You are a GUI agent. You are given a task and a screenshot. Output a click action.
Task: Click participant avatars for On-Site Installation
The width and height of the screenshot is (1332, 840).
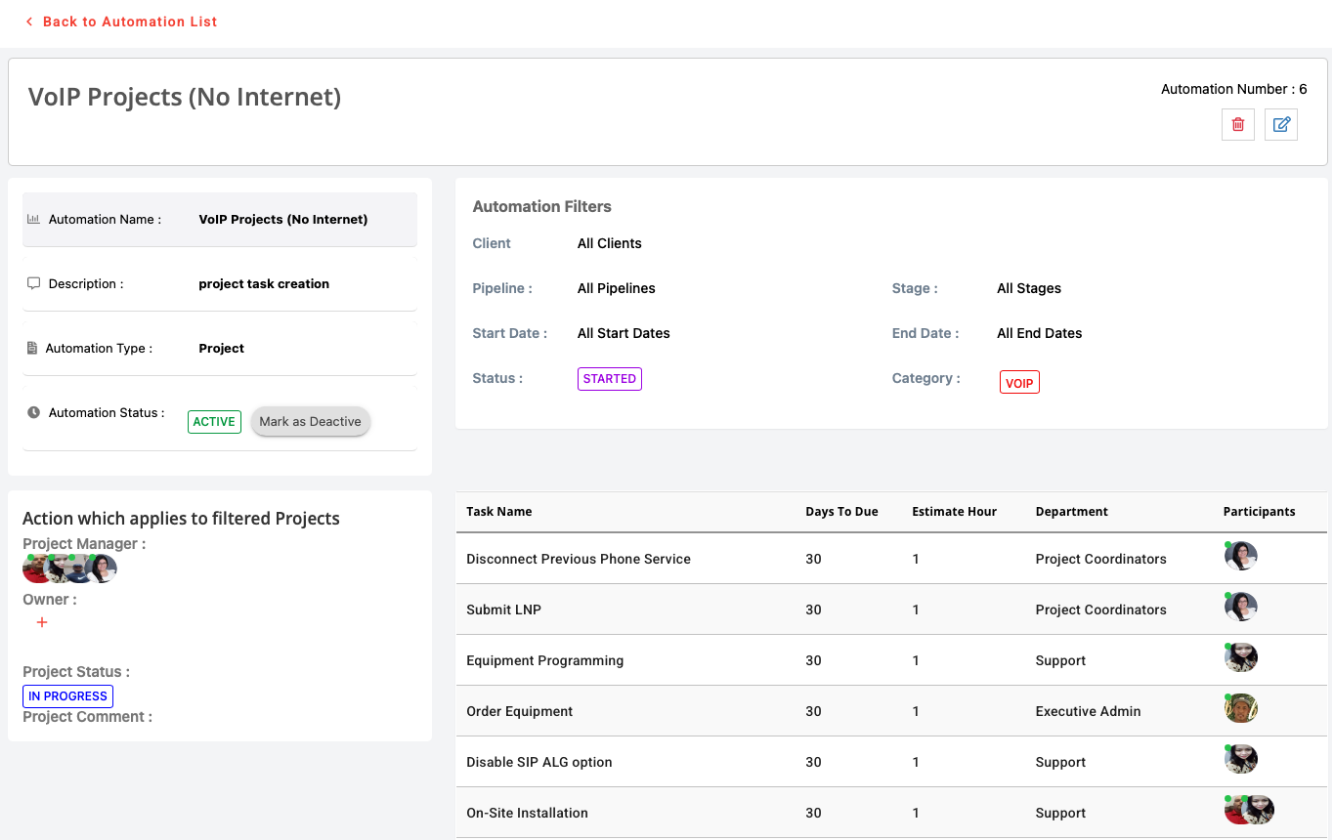(1249, 810)
